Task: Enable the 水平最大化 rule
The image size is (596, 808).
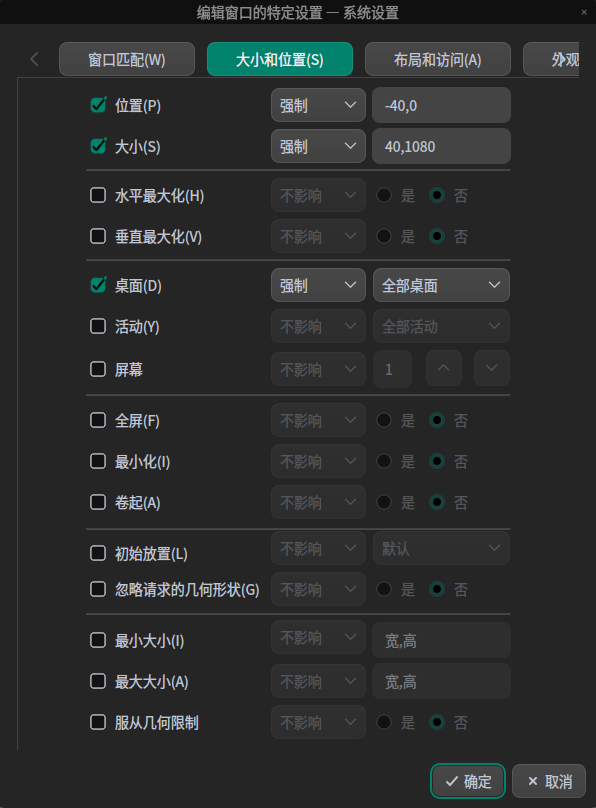Action: [x=97, y=195]
